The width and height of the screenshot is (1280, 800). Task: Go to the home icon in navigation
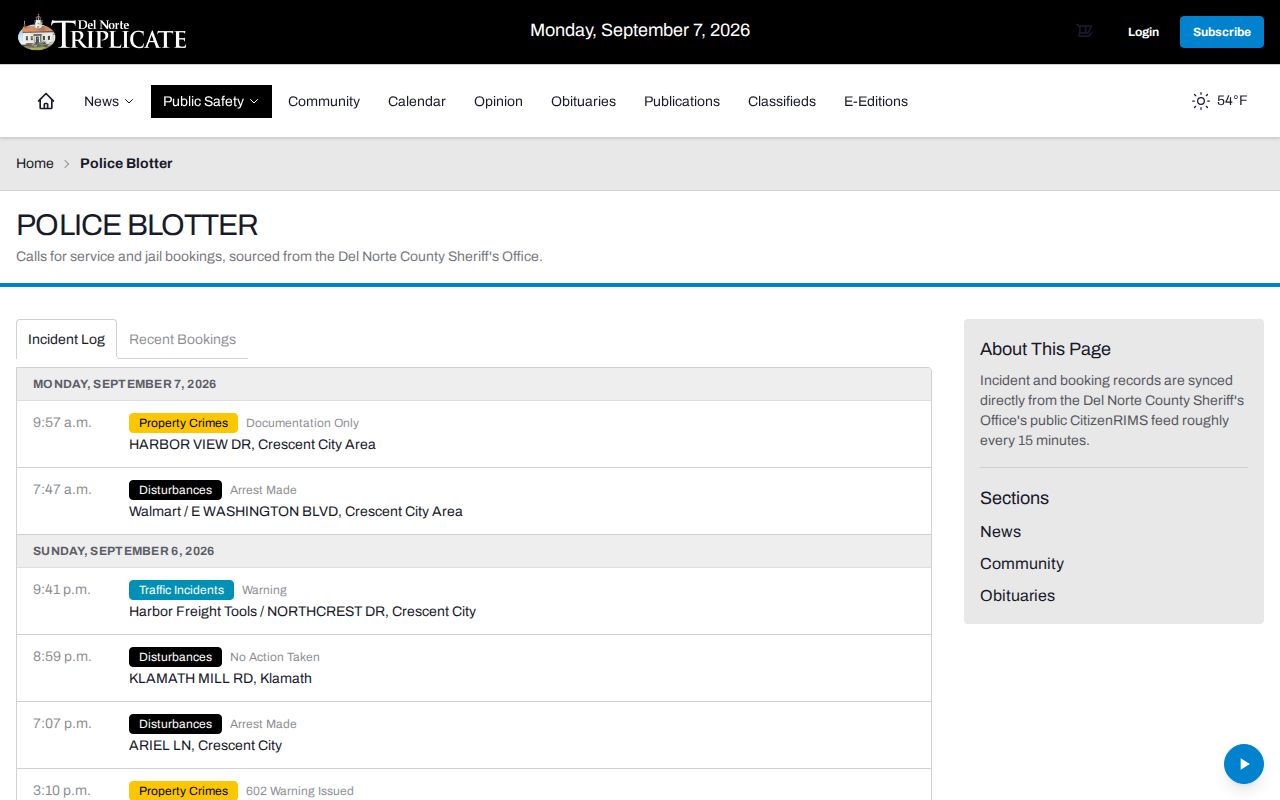pos(46,101)
